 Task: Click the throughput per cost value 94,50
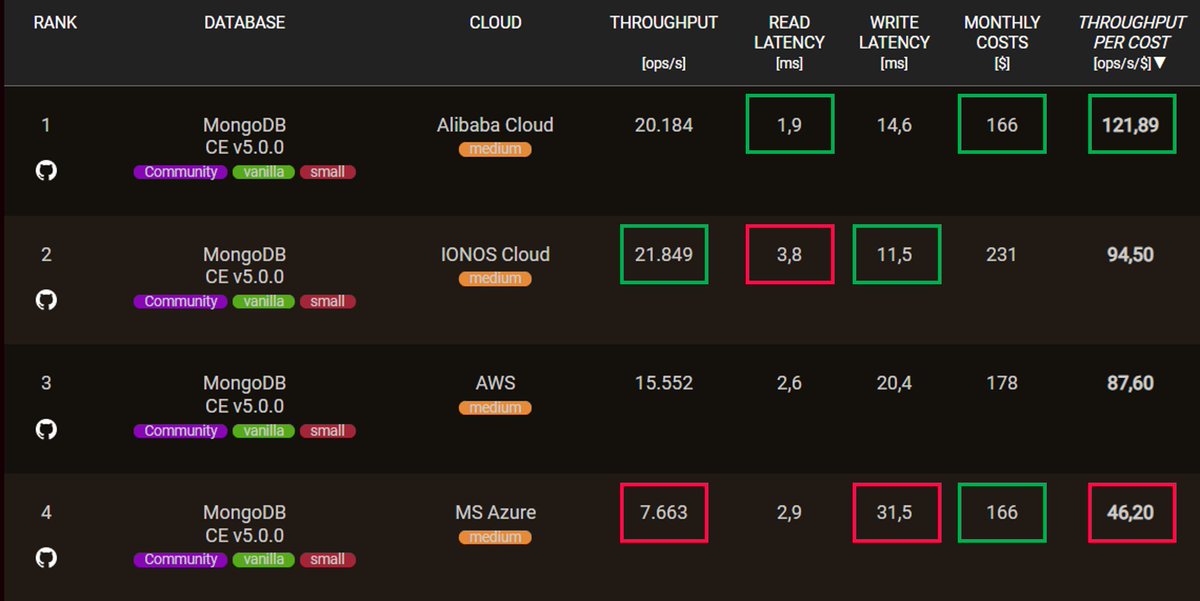click(1131, 254)
